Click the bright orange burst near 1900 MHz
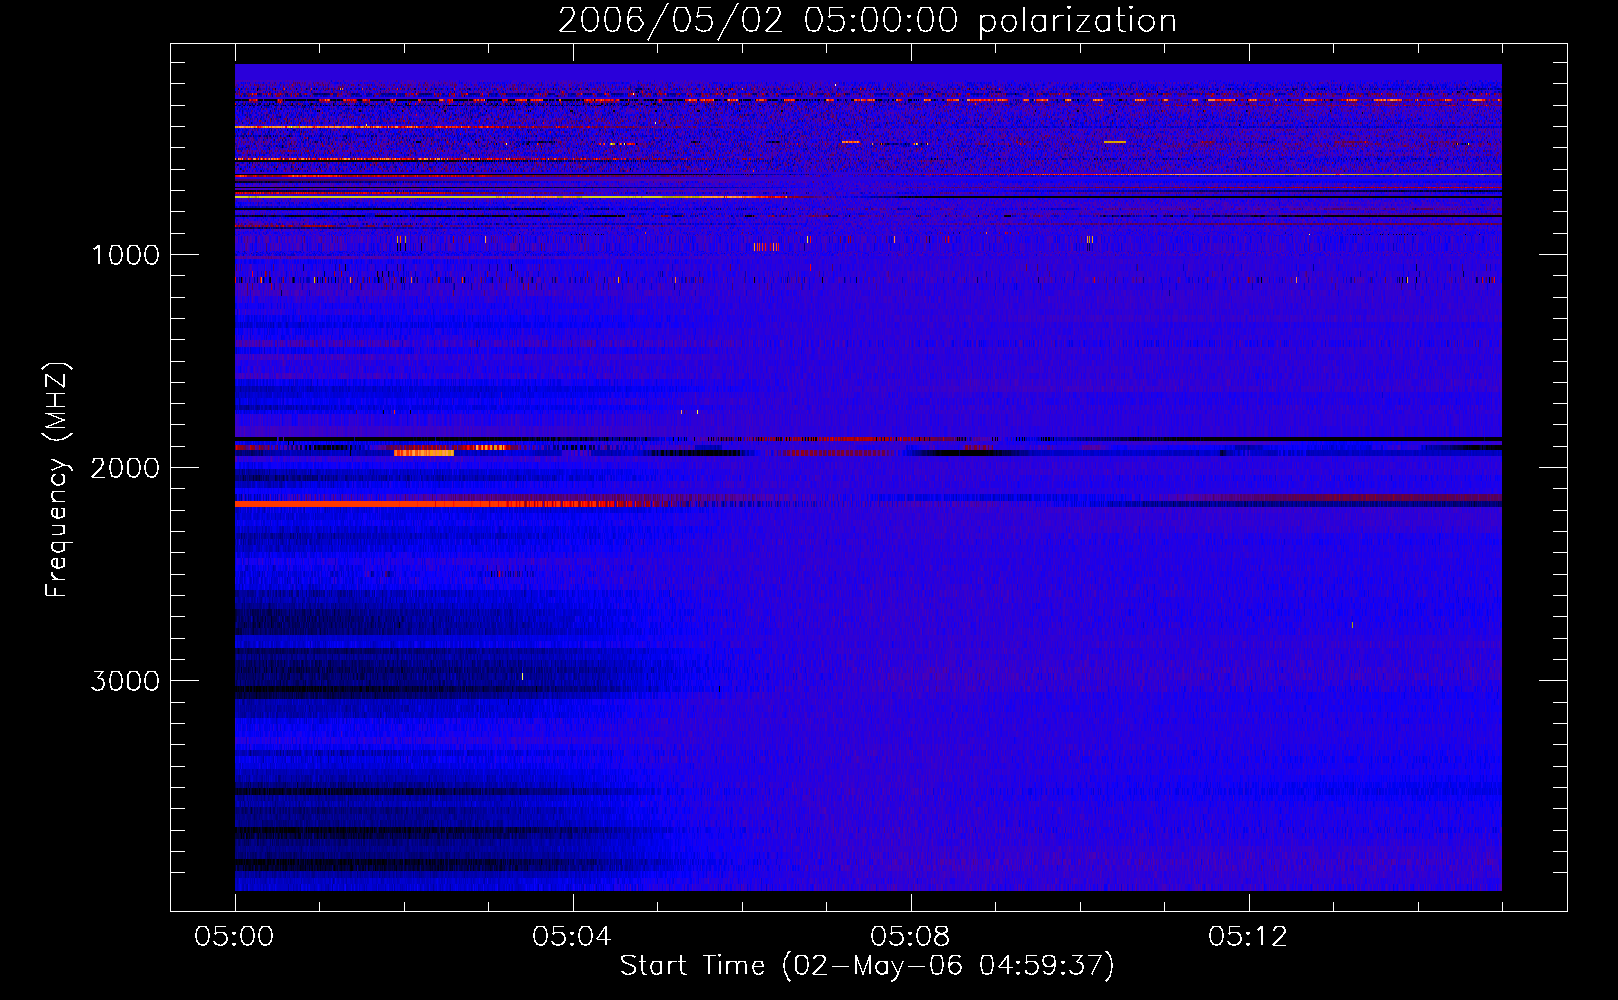Screen dimensions: 1618x1000 (424, 453)
